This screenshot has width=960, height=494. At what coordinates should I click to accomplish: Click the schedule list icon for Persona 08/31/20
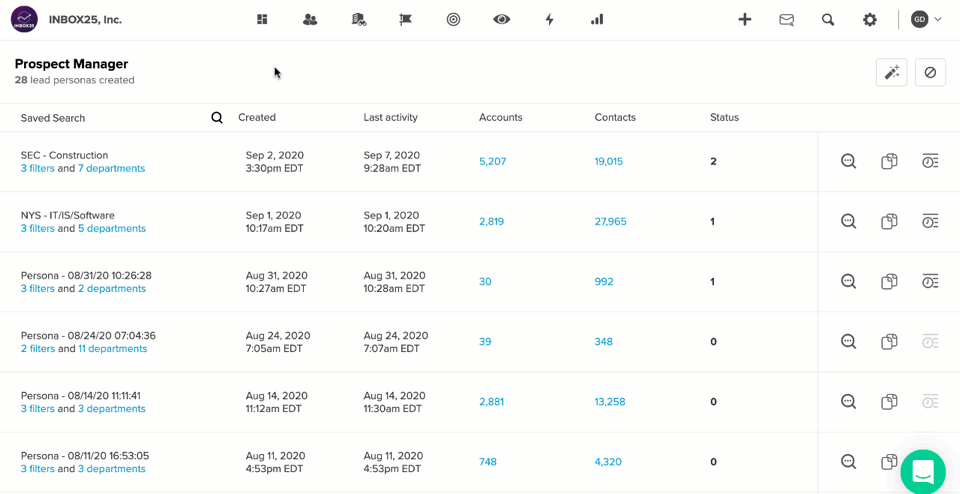pos(930,282)
